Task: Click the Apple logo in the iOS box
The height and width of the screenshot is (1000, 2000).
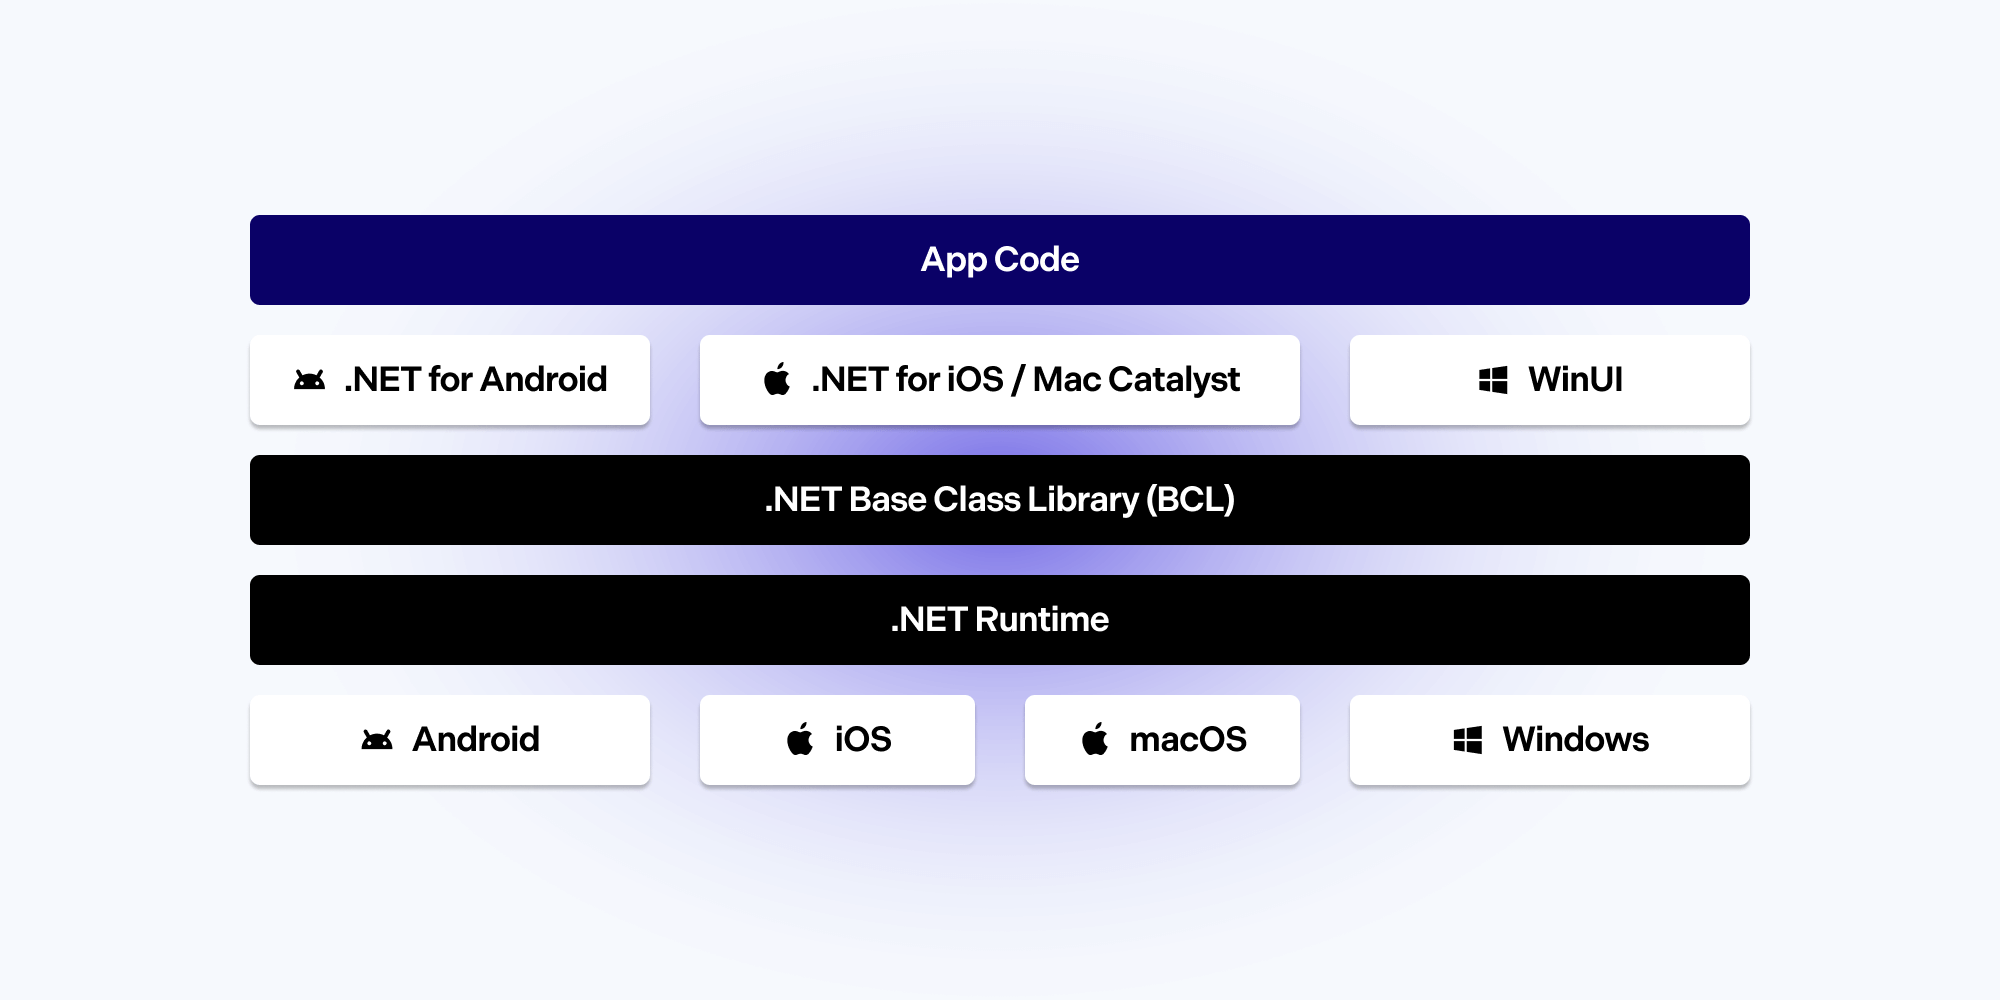Action: coord(800,739)
